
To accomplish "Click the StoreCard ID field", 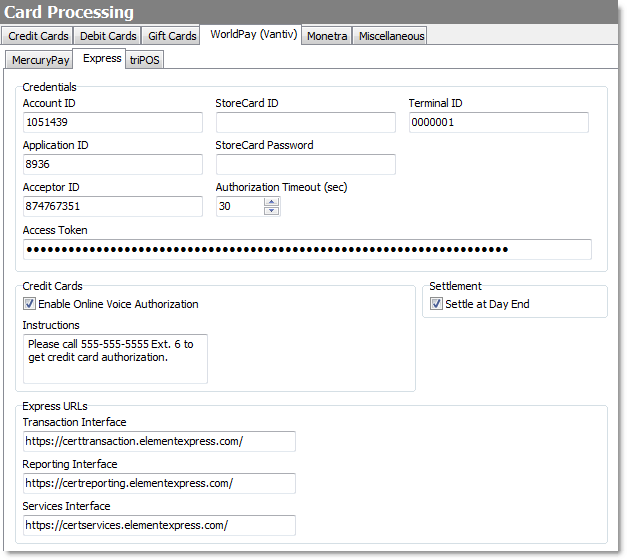I will tap(306, 122).
